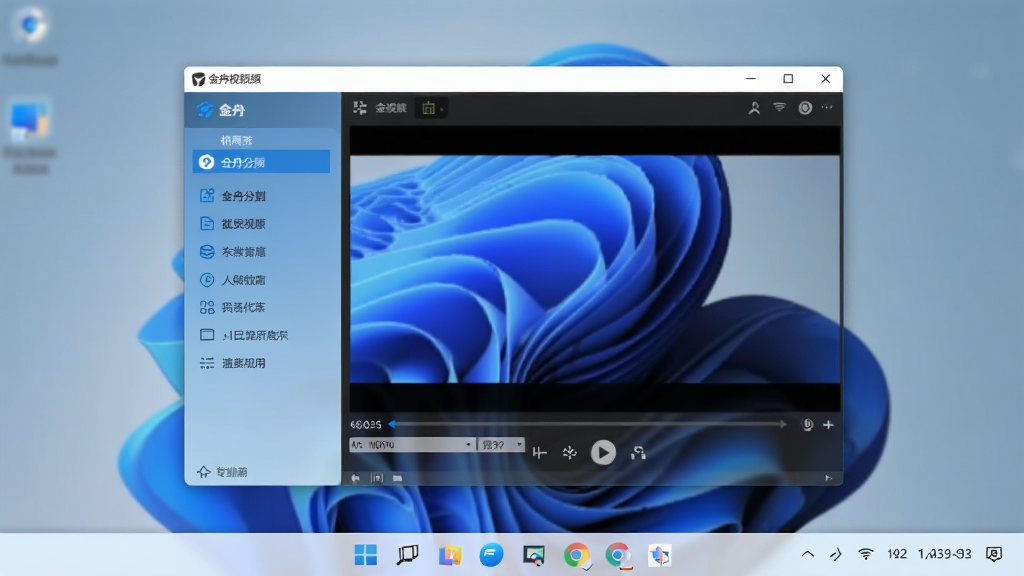1024x576 pixels.
Task: Open the notification icon at the taskbar's end
Action: [x=994, y=554]
